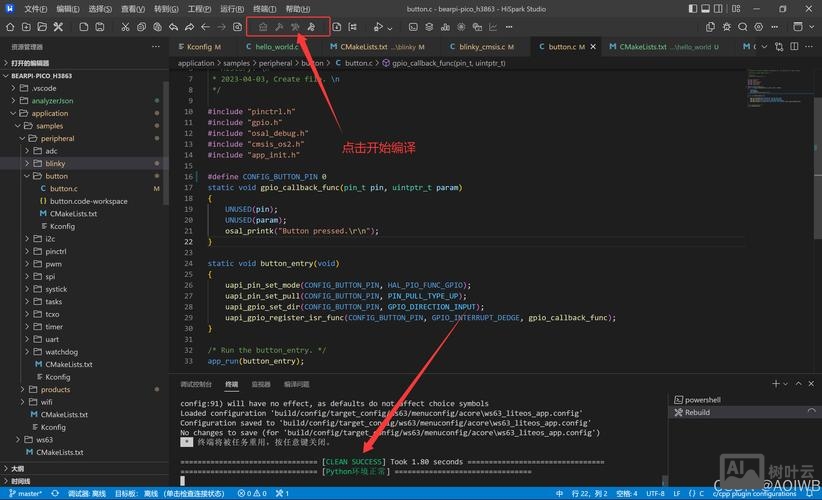Select the Rebuild terminal entry

tap(696, 412)
